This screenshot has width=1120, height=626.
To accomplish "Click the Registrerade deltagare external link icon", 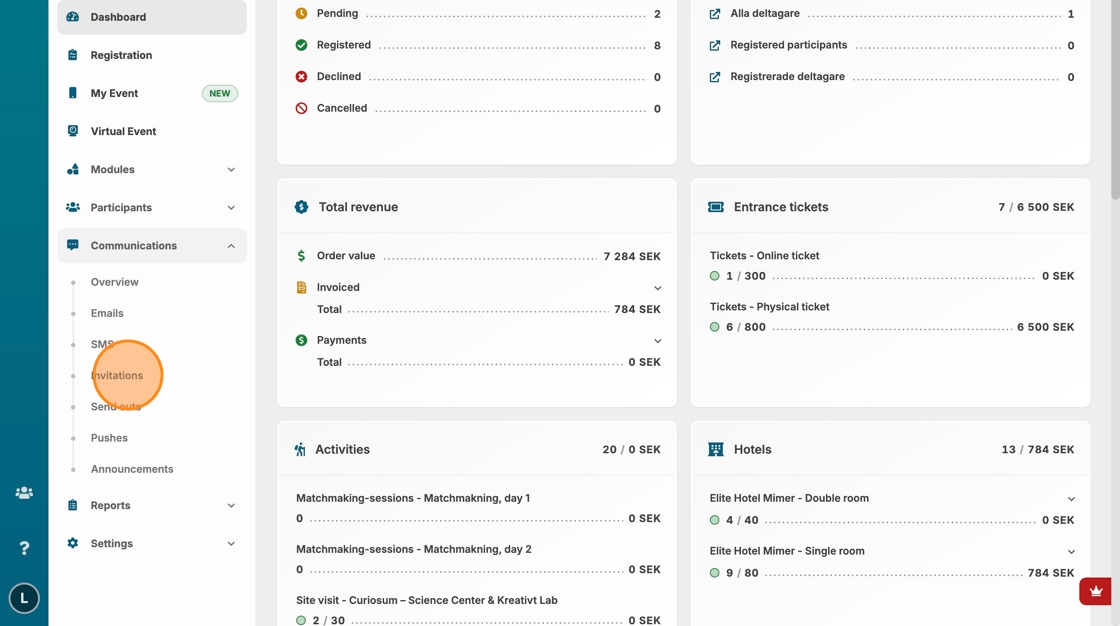I will [x=715, y=77].
